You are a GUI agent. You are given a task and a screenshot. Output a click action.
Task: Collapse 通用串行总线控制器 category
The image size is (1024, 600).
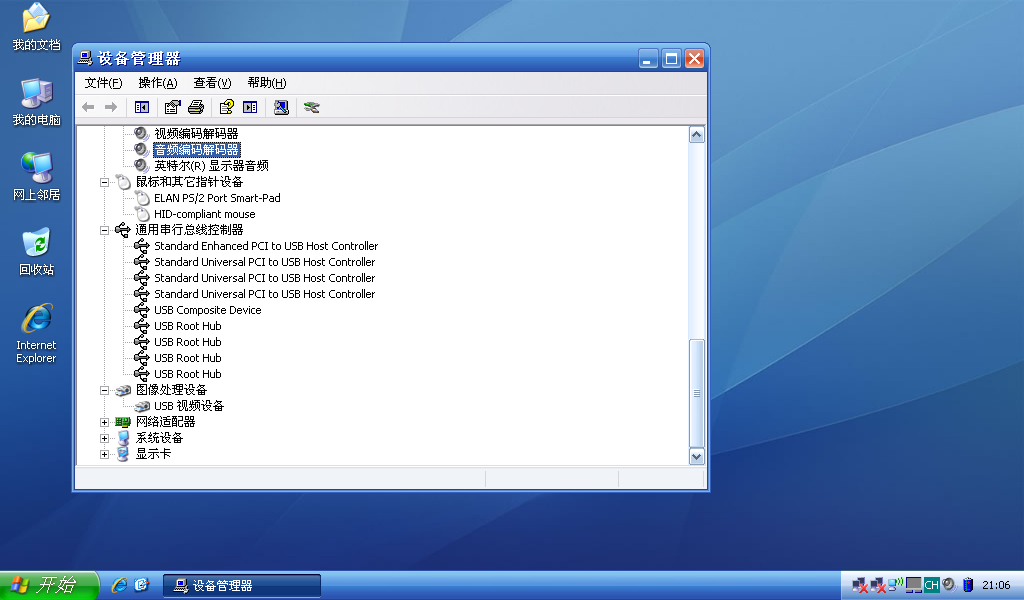click(x=104, y=230)
